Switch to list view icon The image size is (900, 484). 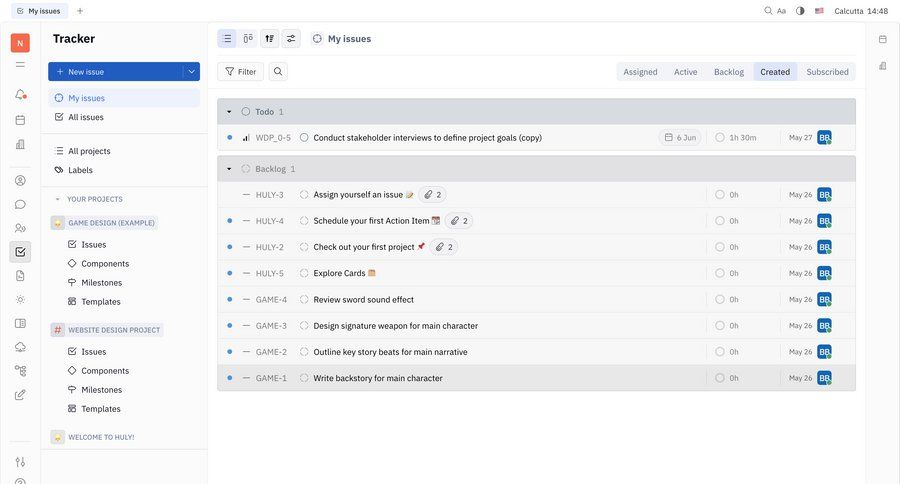tap(227, 38)
